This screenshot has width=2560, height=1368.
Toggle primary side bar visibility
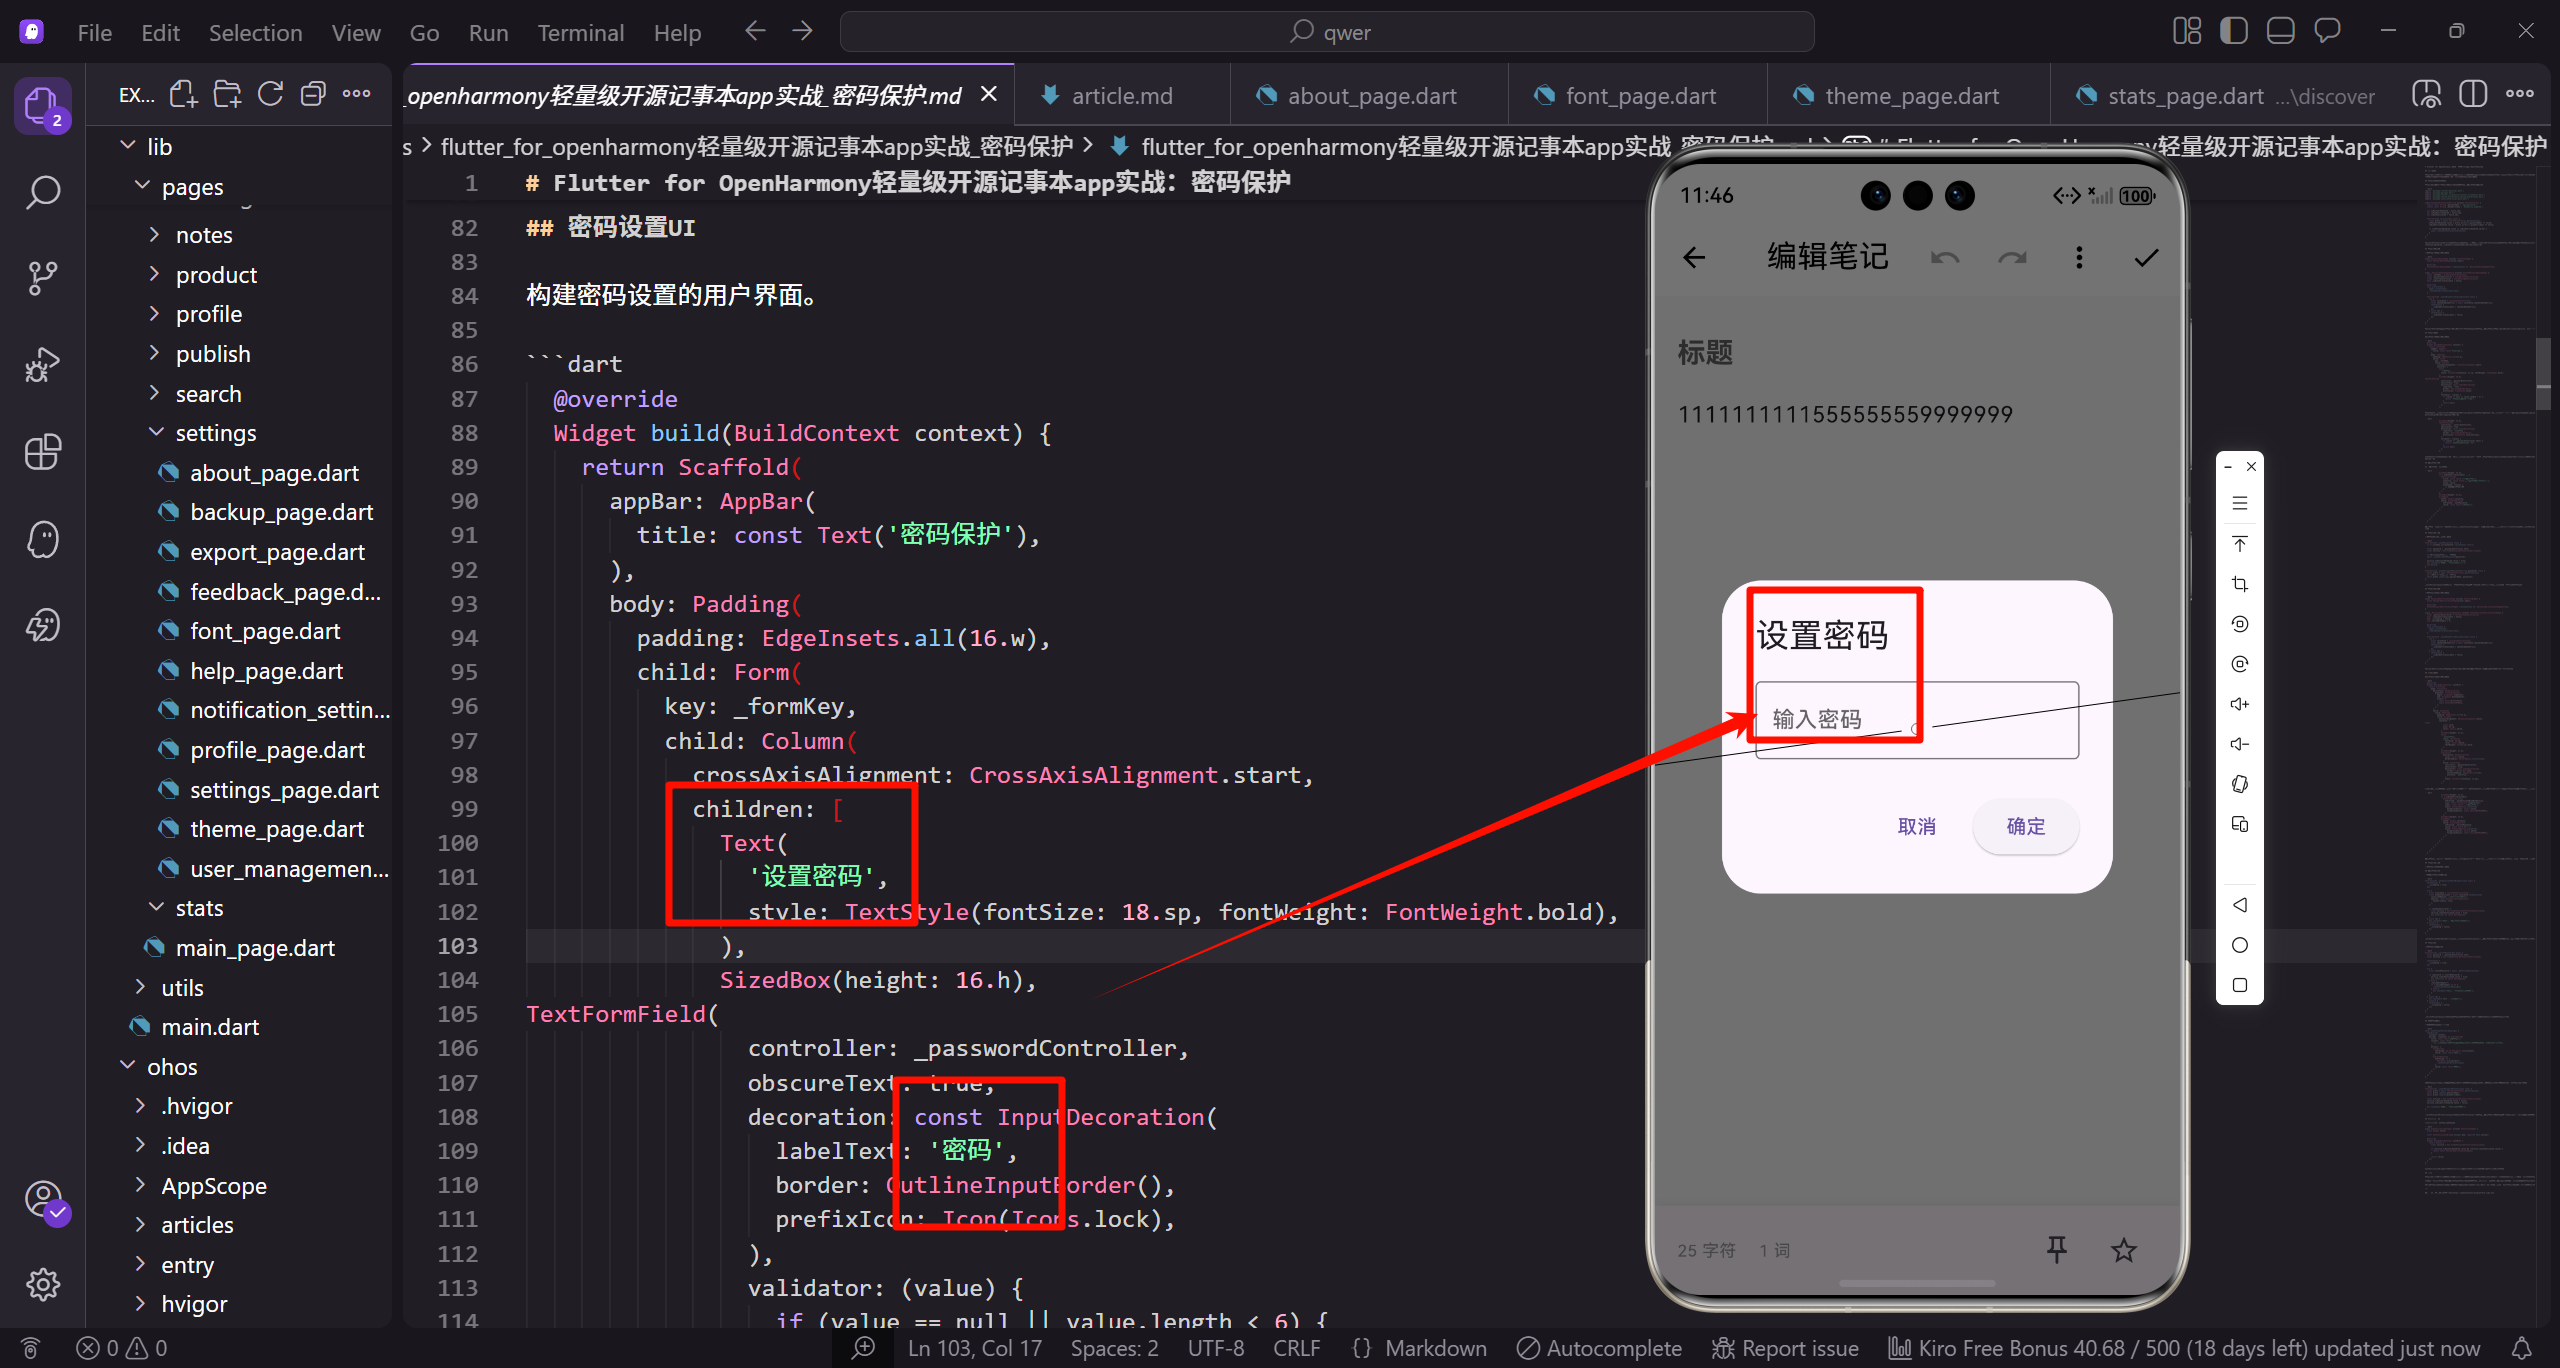pos(2233,31)
